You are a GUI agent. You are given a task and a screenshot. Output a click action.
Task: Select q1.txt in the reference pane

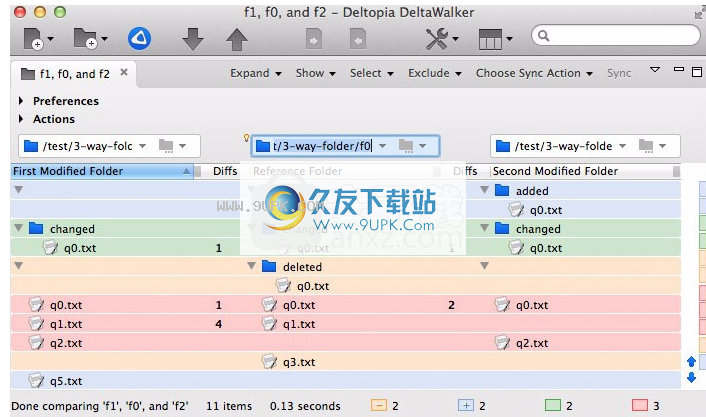299,324
